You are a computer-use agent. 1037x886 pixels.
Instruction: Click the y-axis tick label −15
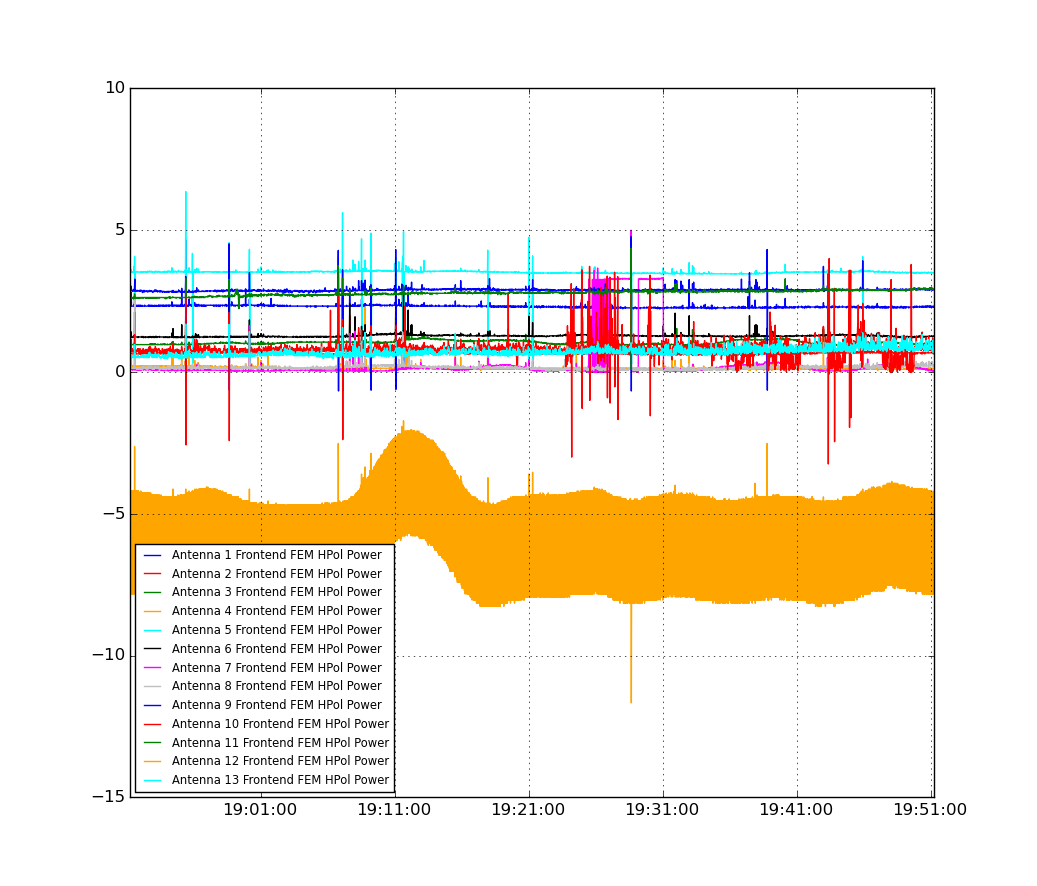pos(109,797)
